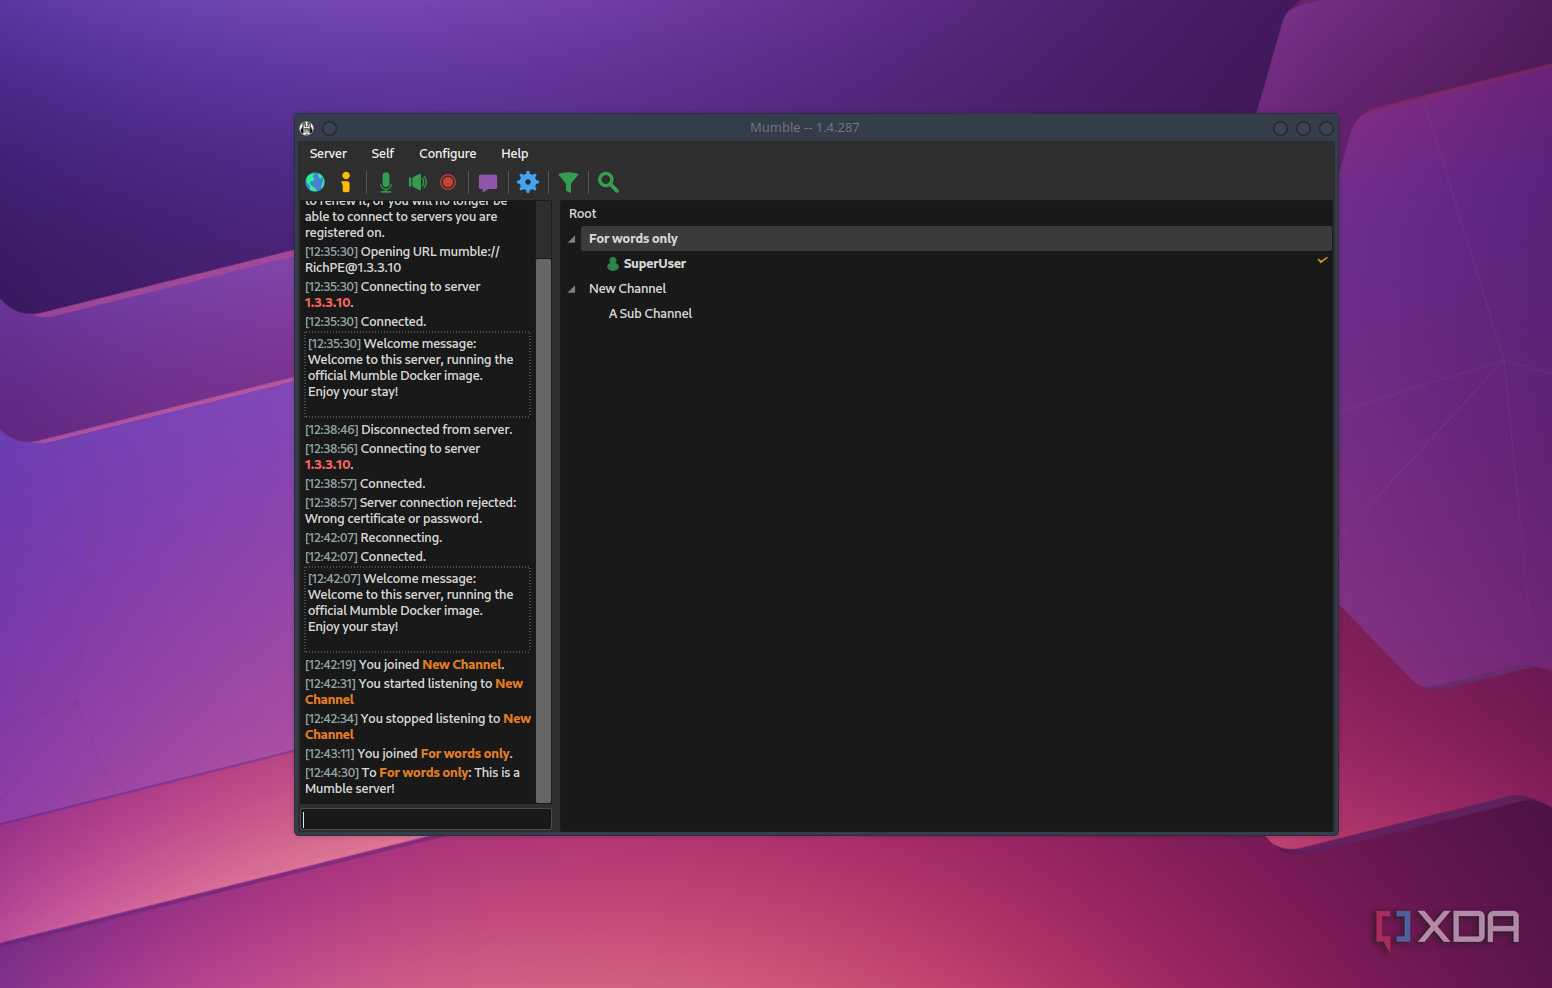The width and height of the screenshot is (1552, 988).
Task: Open the Server menu
Action: (x=328, y=154)
